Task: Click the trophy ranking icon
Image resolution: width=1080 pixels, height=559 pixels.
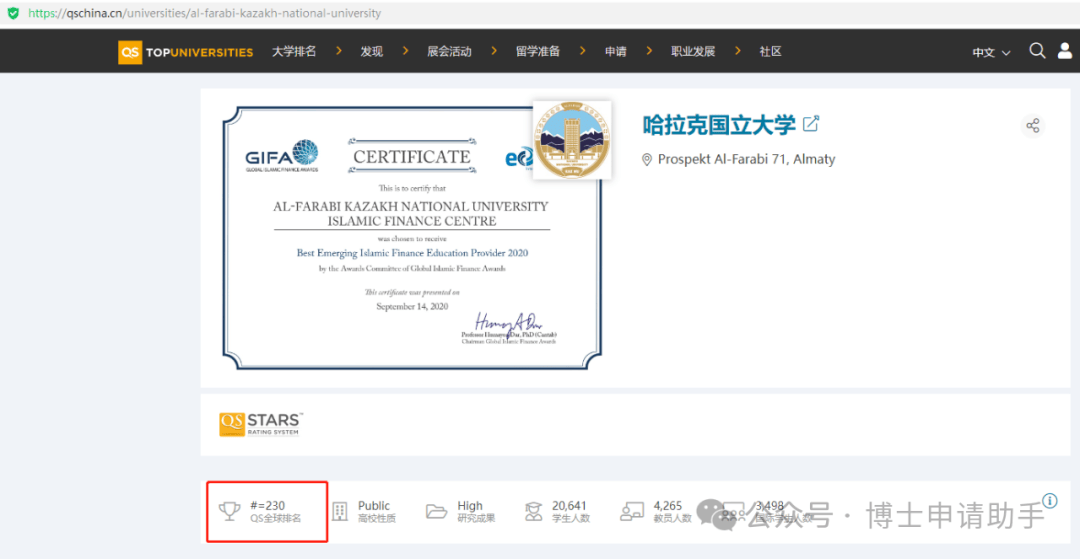Action: (x=229, y=511)
